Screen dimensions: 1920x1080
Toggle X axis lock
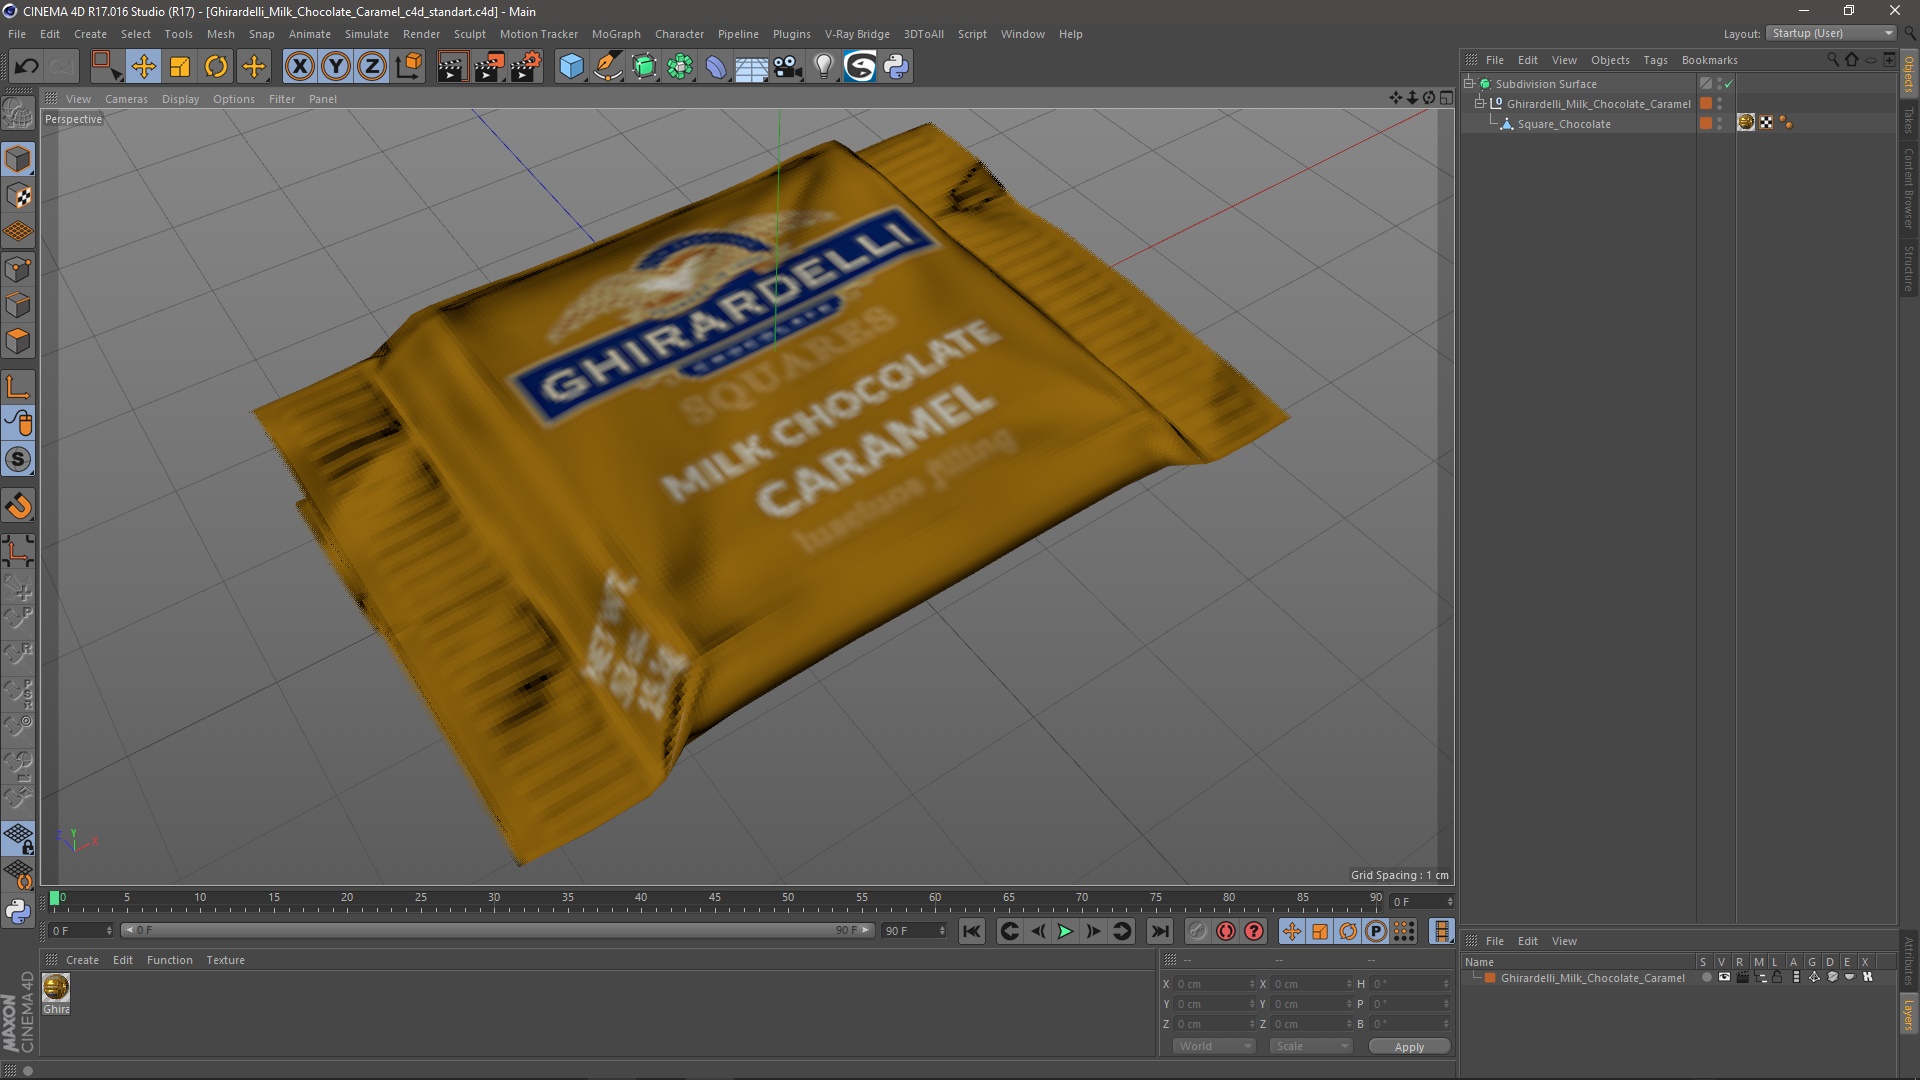[x=299, y=67]
